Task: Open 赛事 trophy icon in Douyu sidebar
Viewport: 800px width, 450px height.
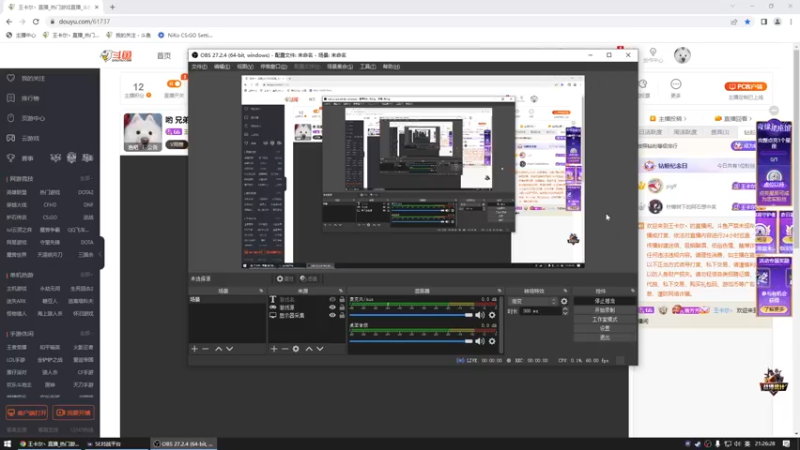Action: coord(11,158)
